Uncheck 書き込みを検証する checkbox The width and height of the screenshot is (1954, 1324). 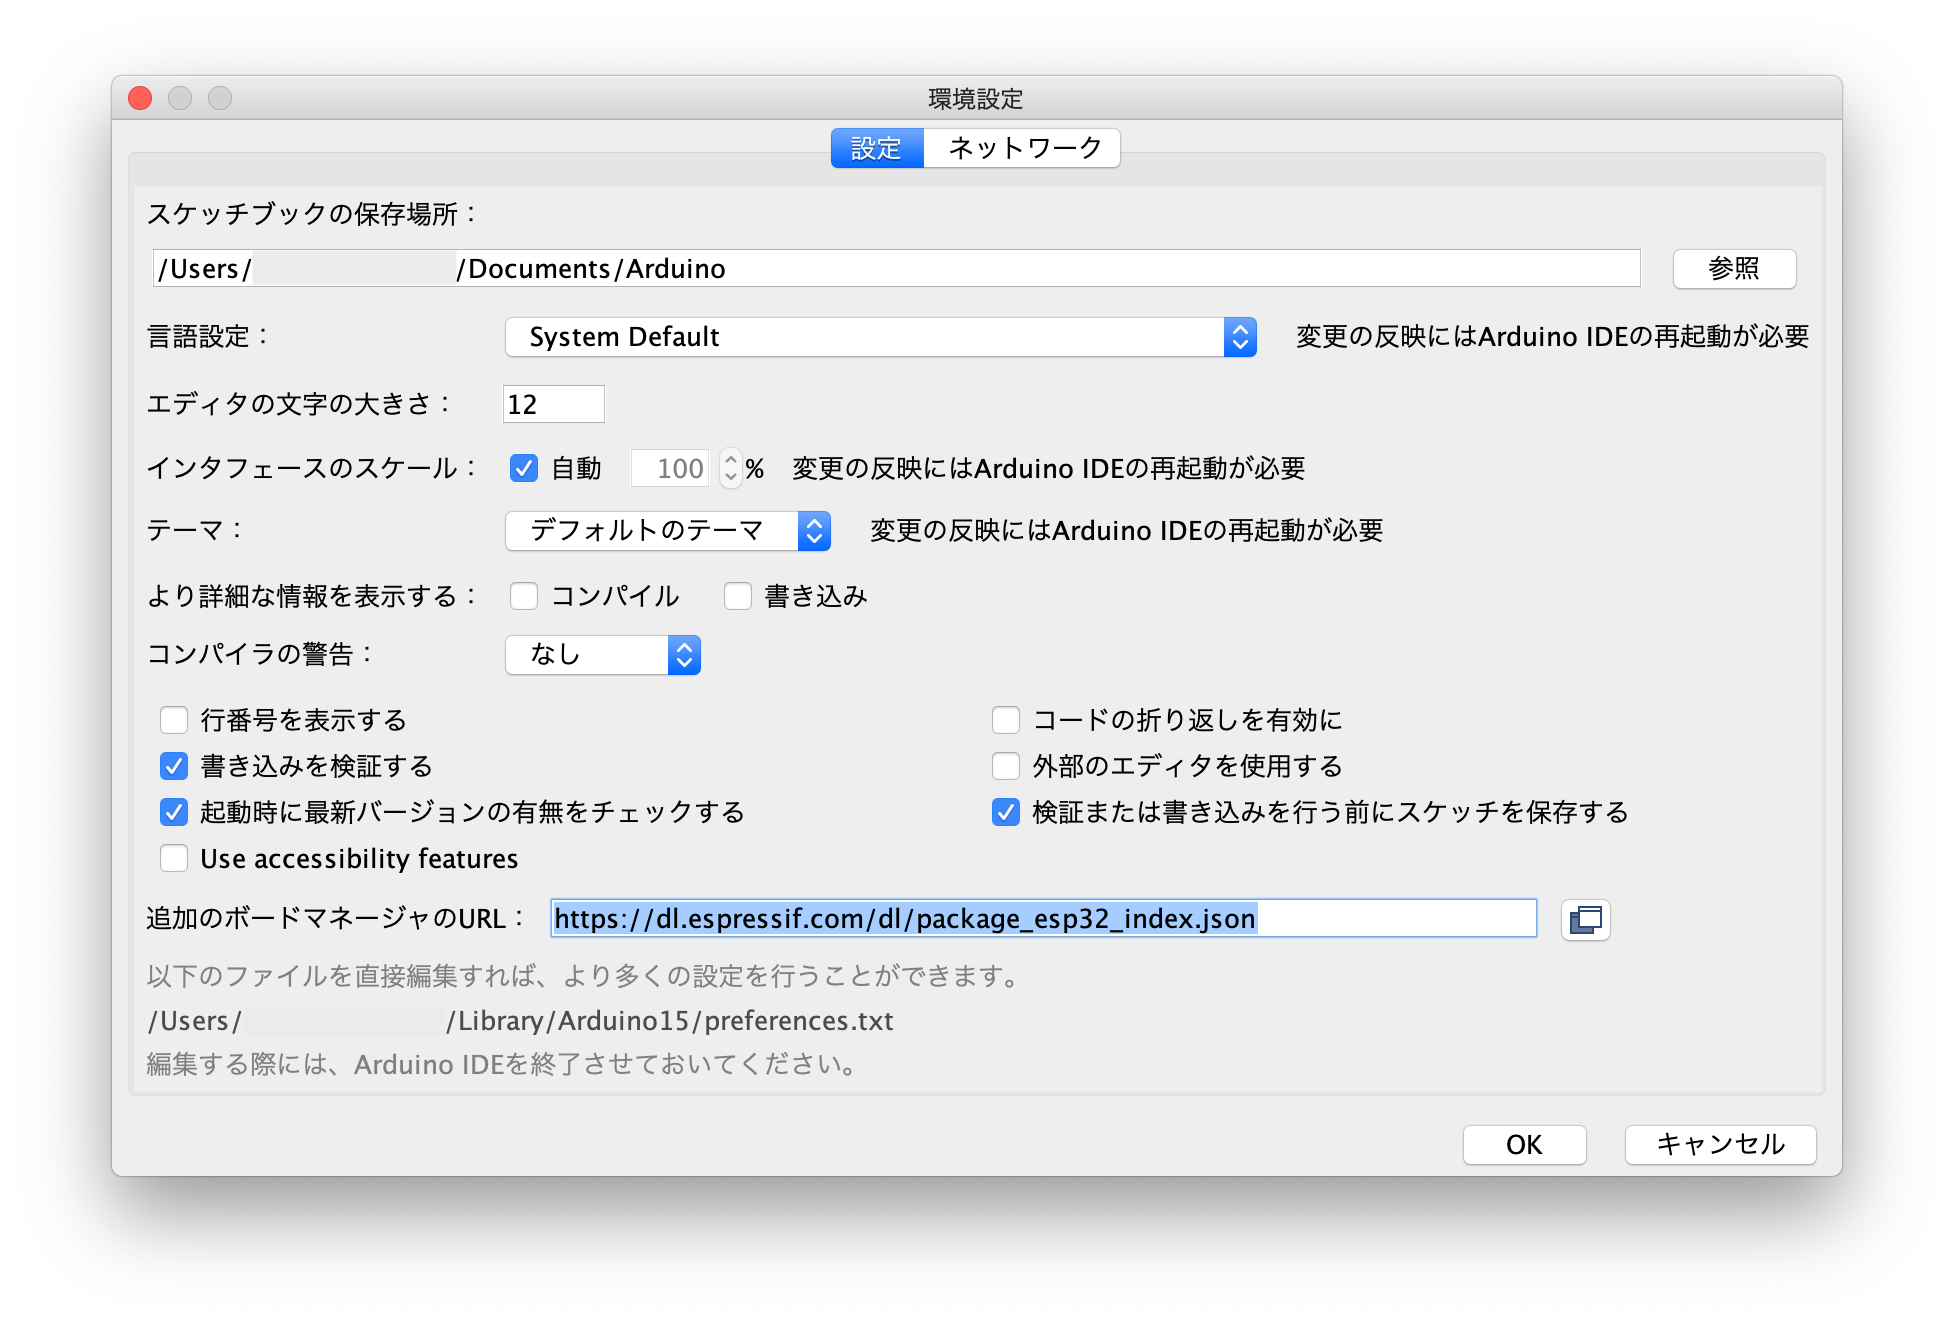(174, 766)
